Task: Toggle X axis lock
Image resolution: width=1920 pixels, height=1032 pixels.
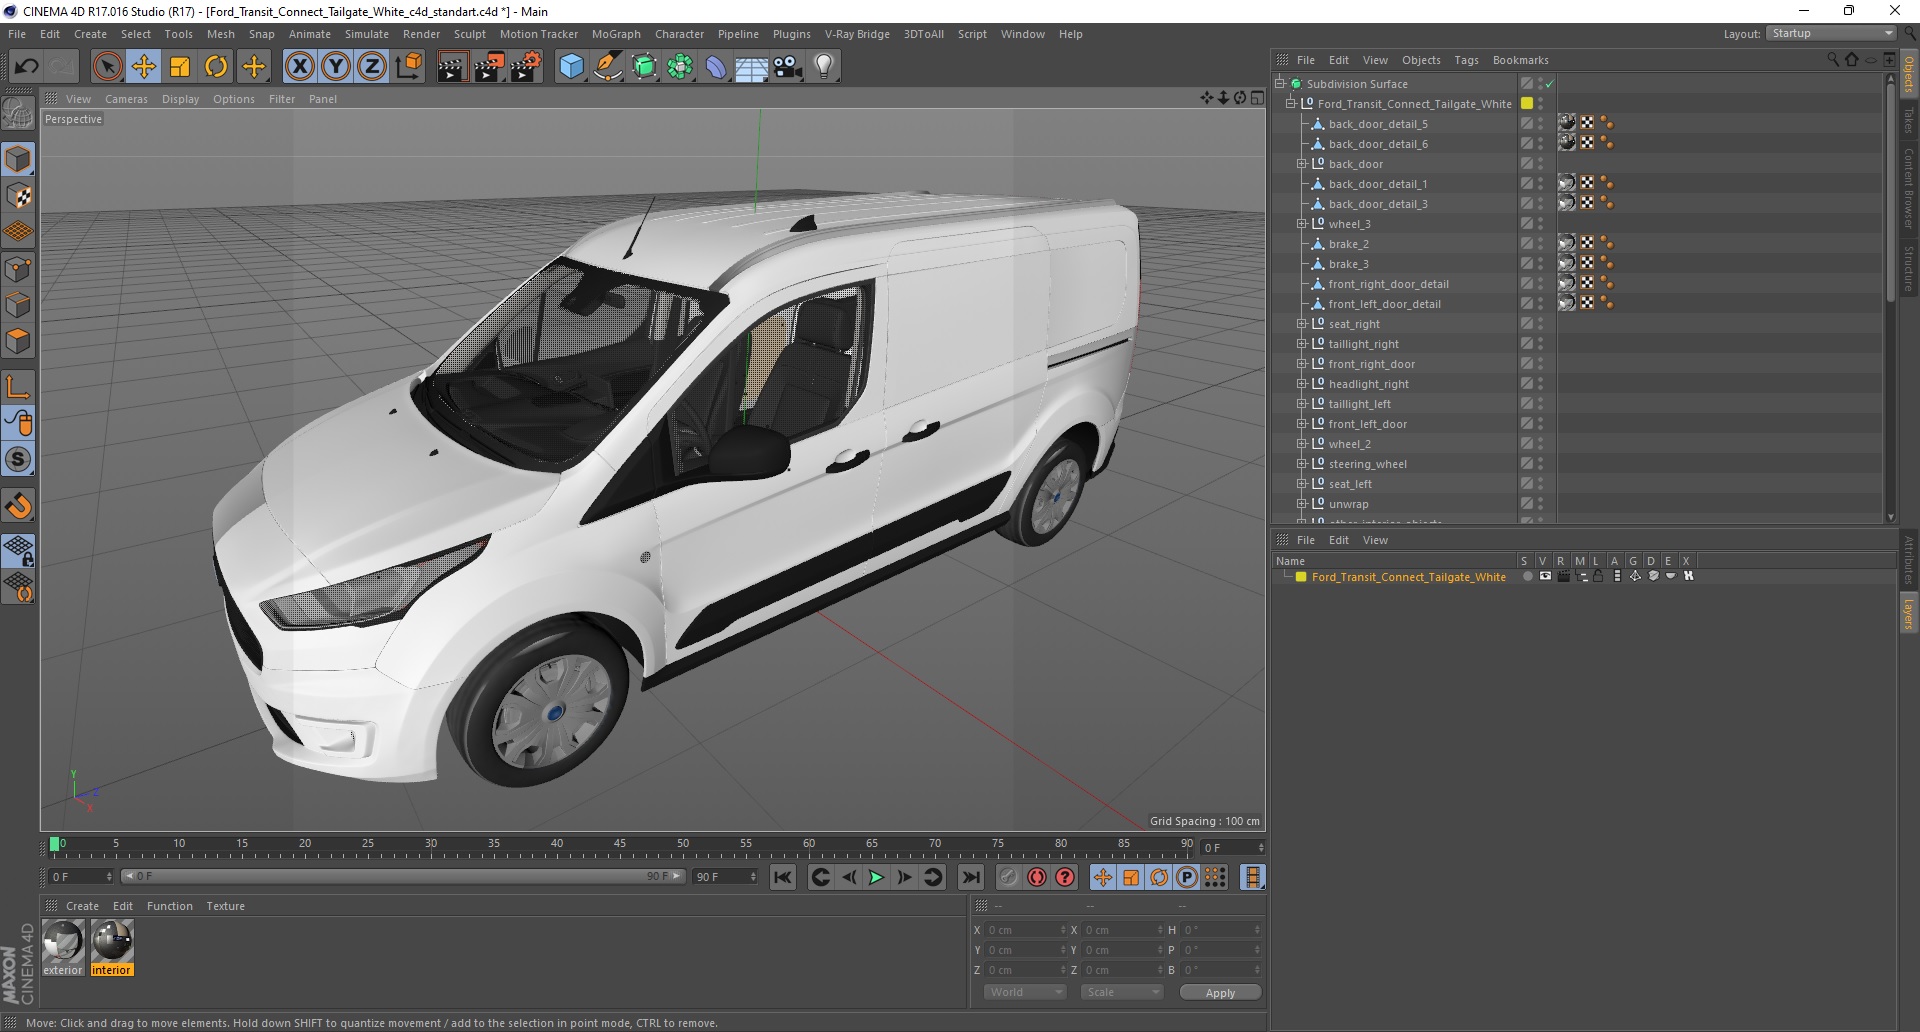Action: (x=299, y=67)
